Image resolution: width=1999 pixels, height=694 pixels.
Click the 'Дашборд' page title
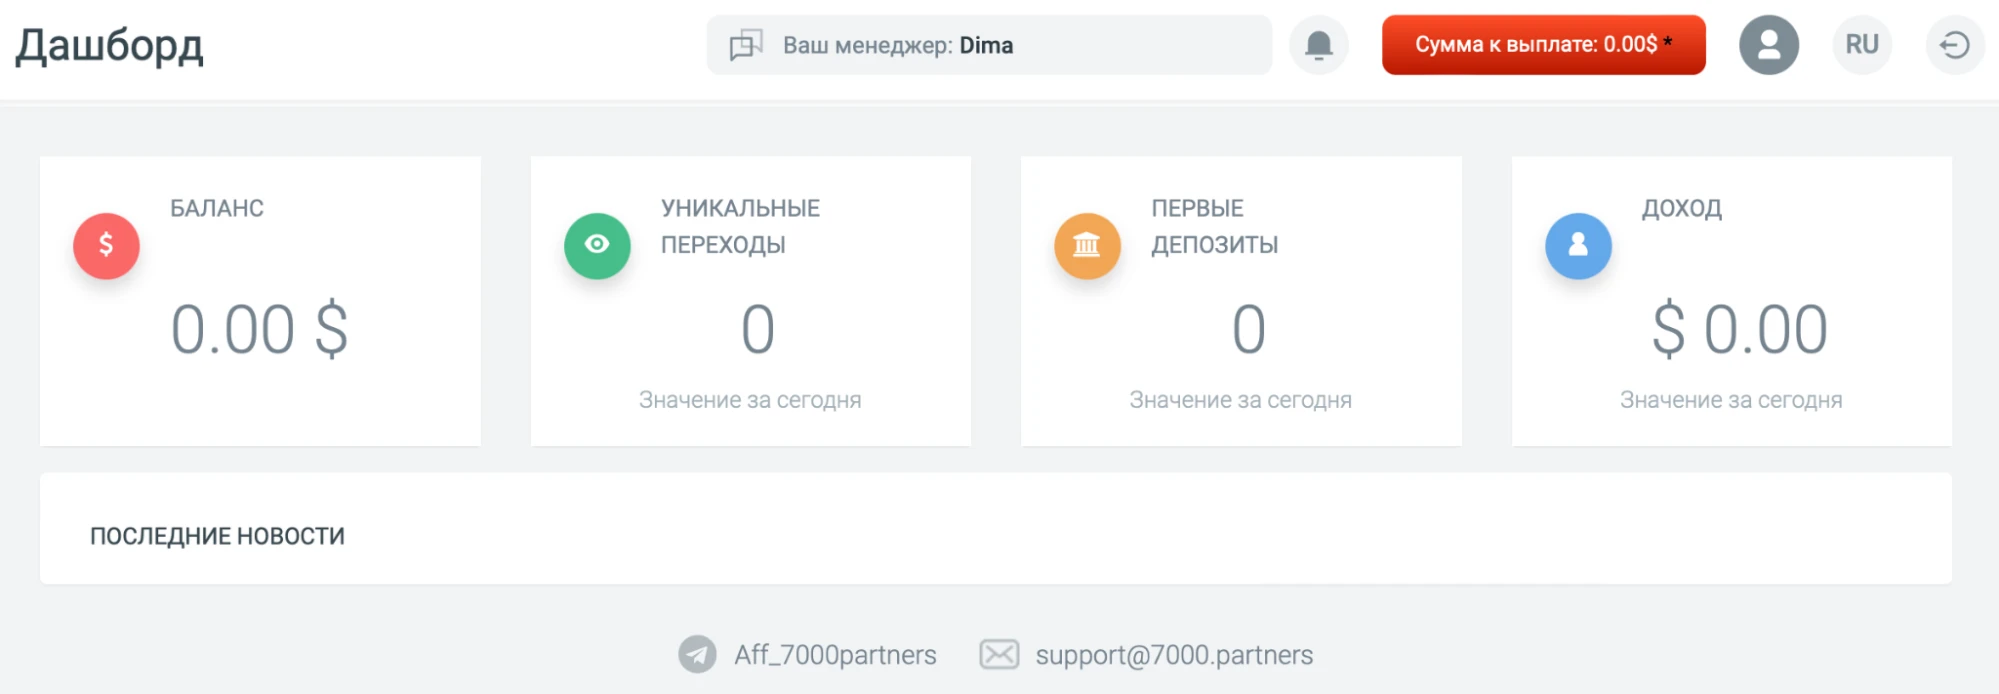tap(110, 46)
